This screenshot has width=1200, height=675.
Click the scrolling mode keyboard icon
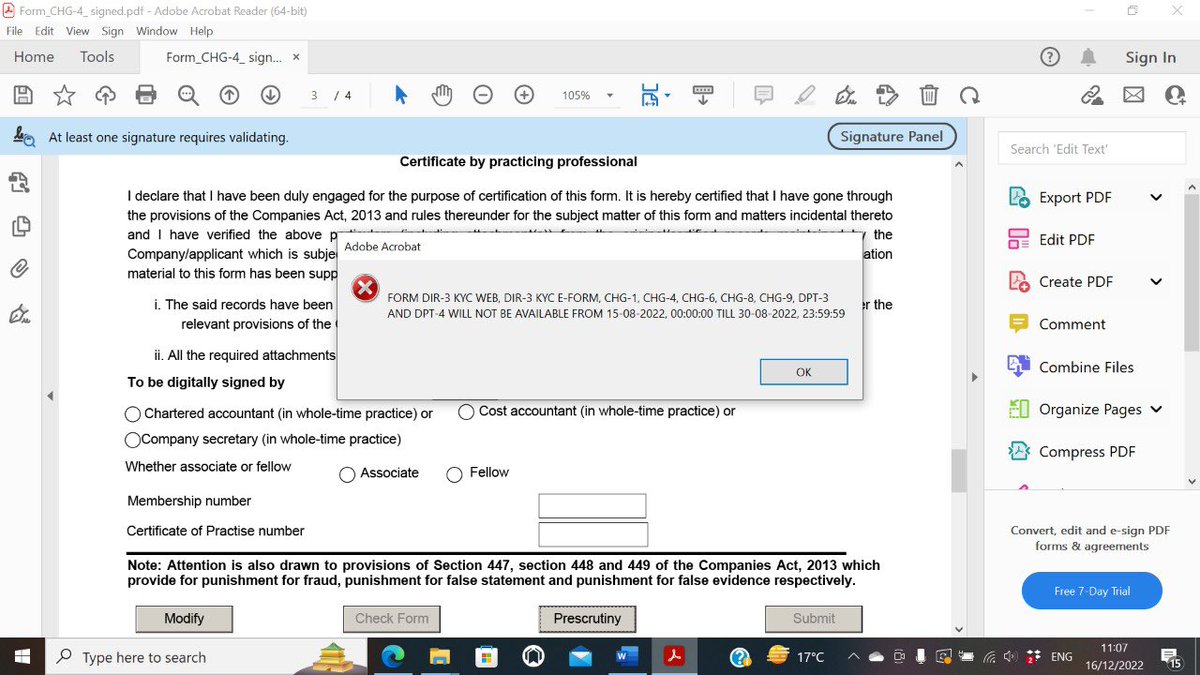pyautogui.click(x=702, y=94)
